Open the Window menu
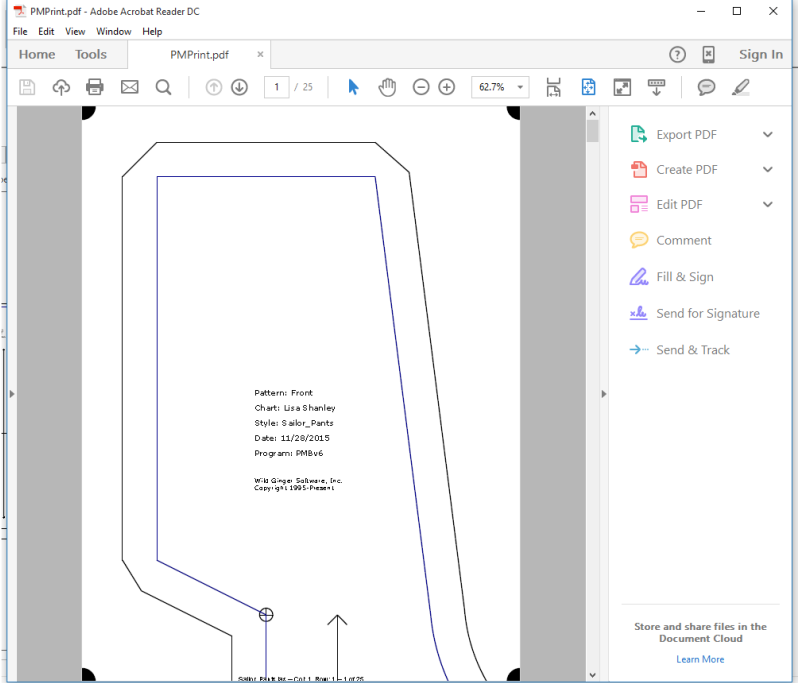The height and width of the screenshot is (683, 800). 113,31
